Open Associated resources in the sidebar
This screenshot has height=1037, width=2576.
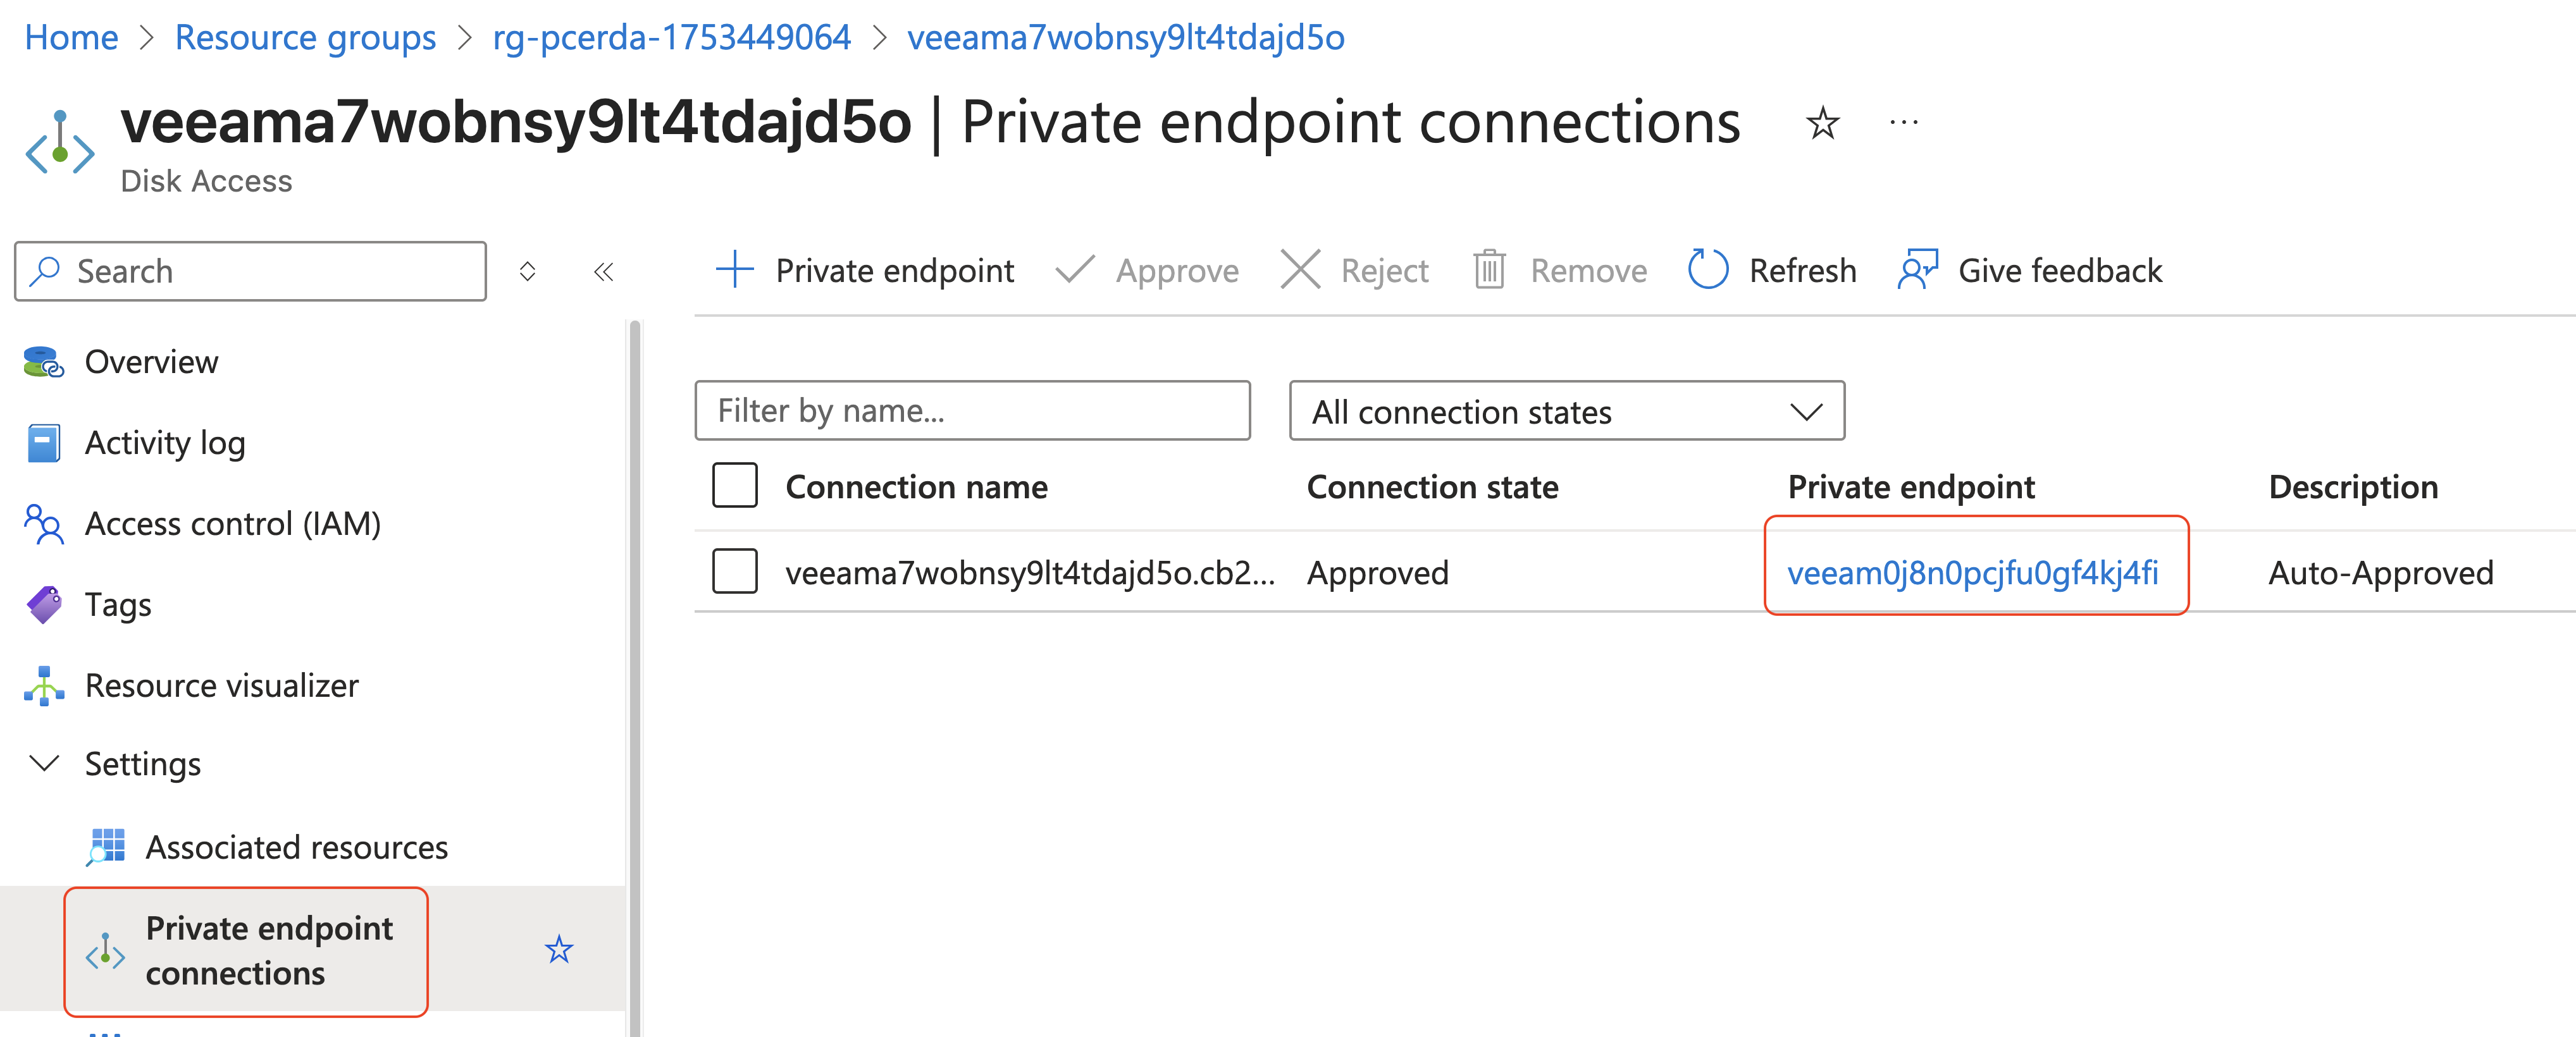[x=296, y=847]
